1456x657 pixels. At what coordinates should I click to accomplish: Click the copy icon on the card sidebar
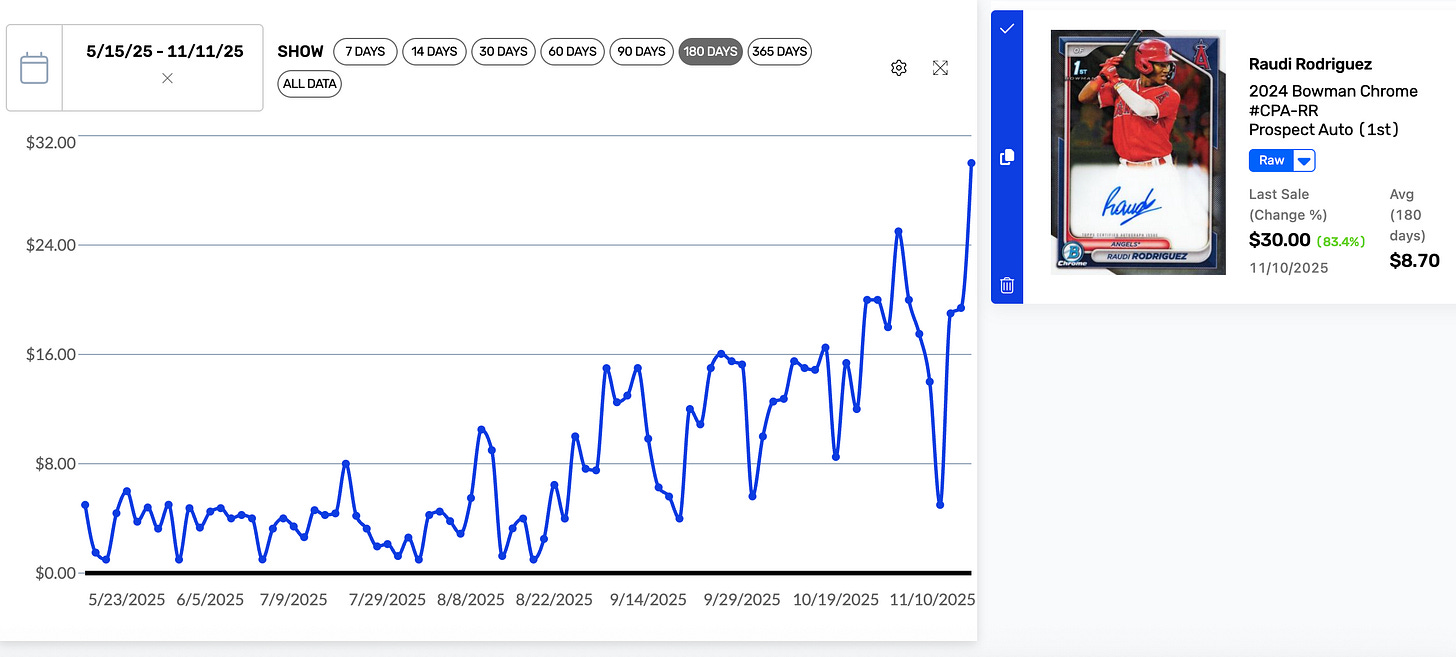[1007, 157]
